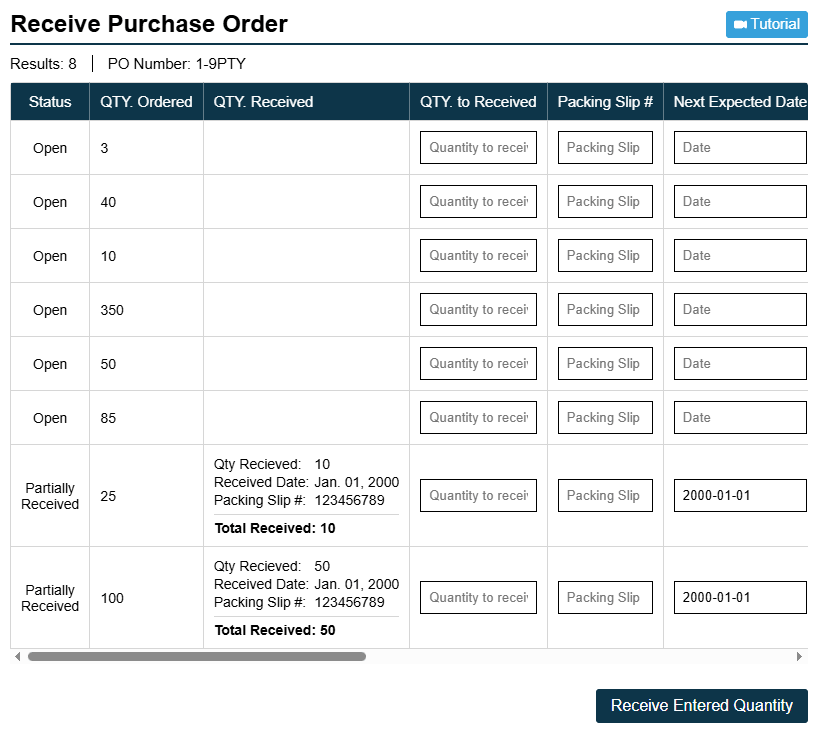Click Quantity to receive field for 350 ordered row
This screenshot has width=818, height=730.
coord(478,309)
